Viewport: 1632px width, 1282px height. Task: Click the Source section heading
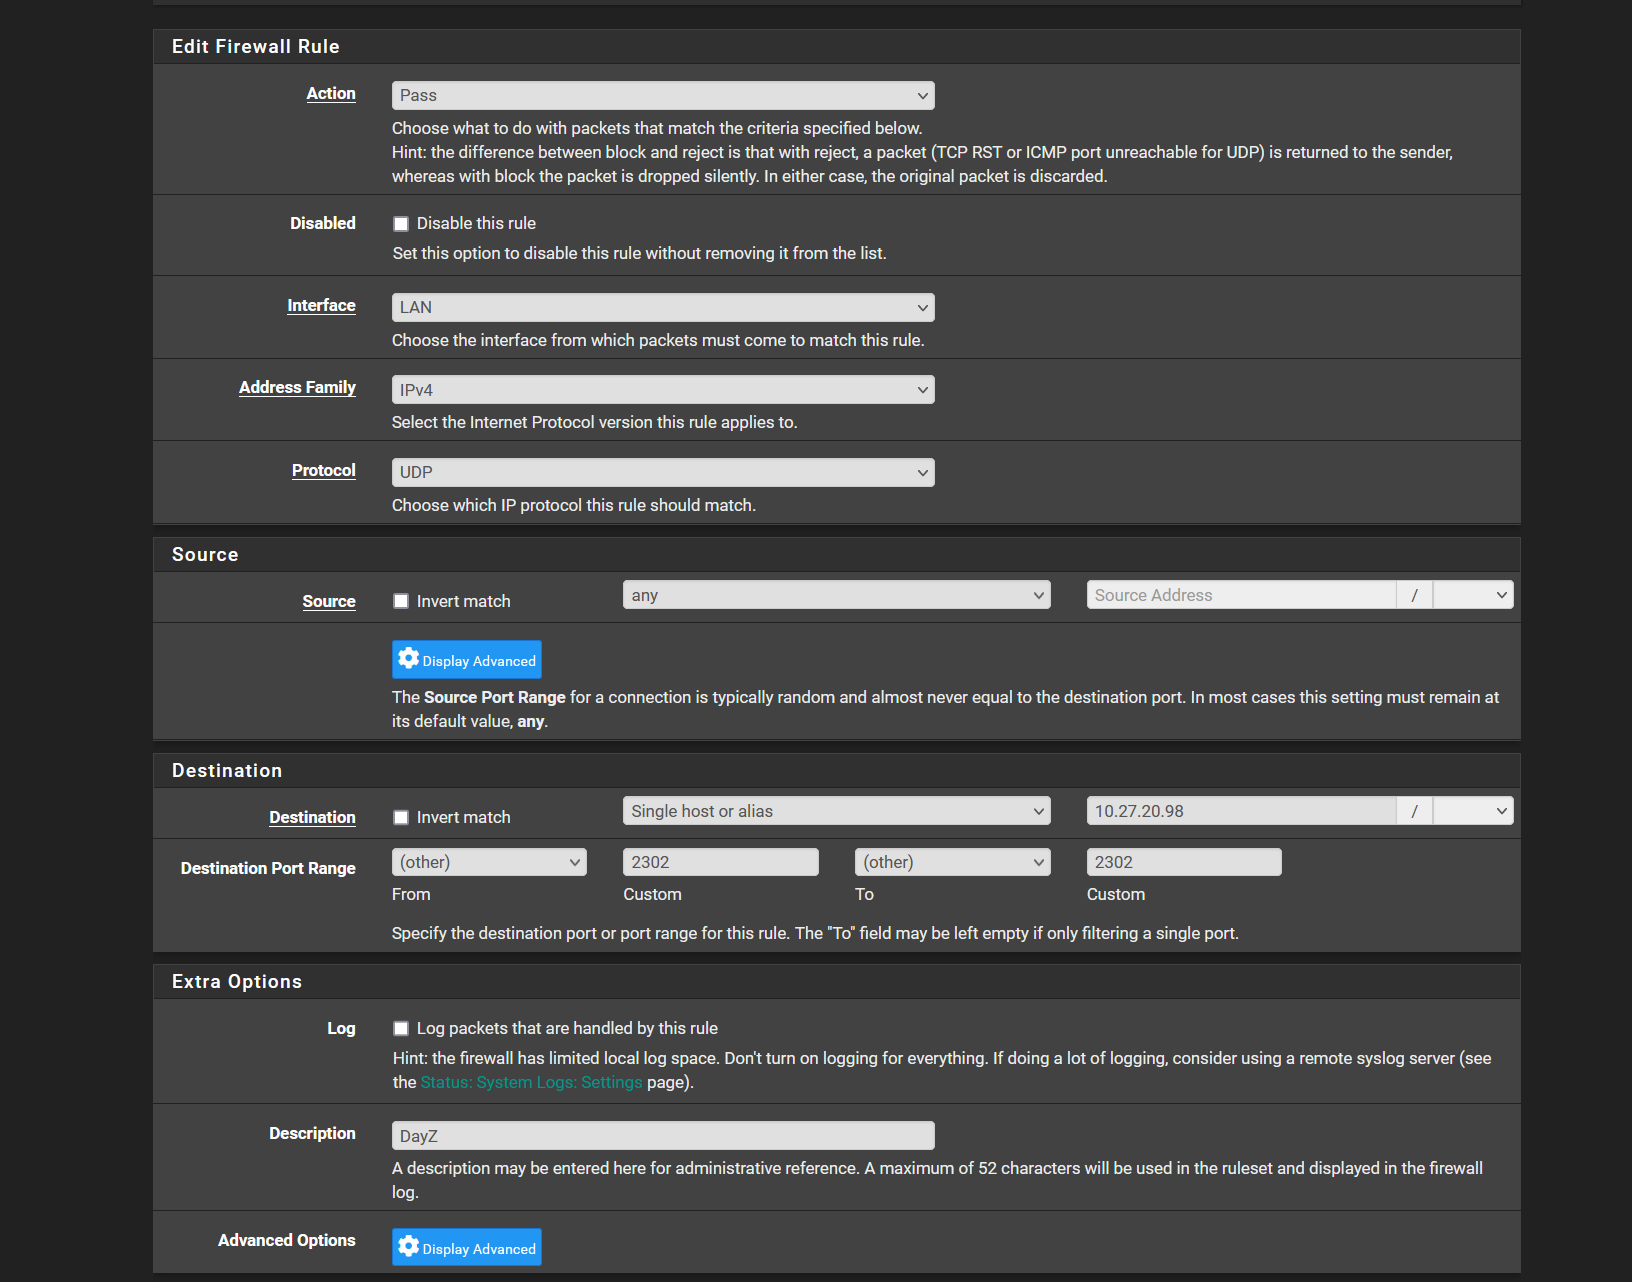[x=205, y=555]
